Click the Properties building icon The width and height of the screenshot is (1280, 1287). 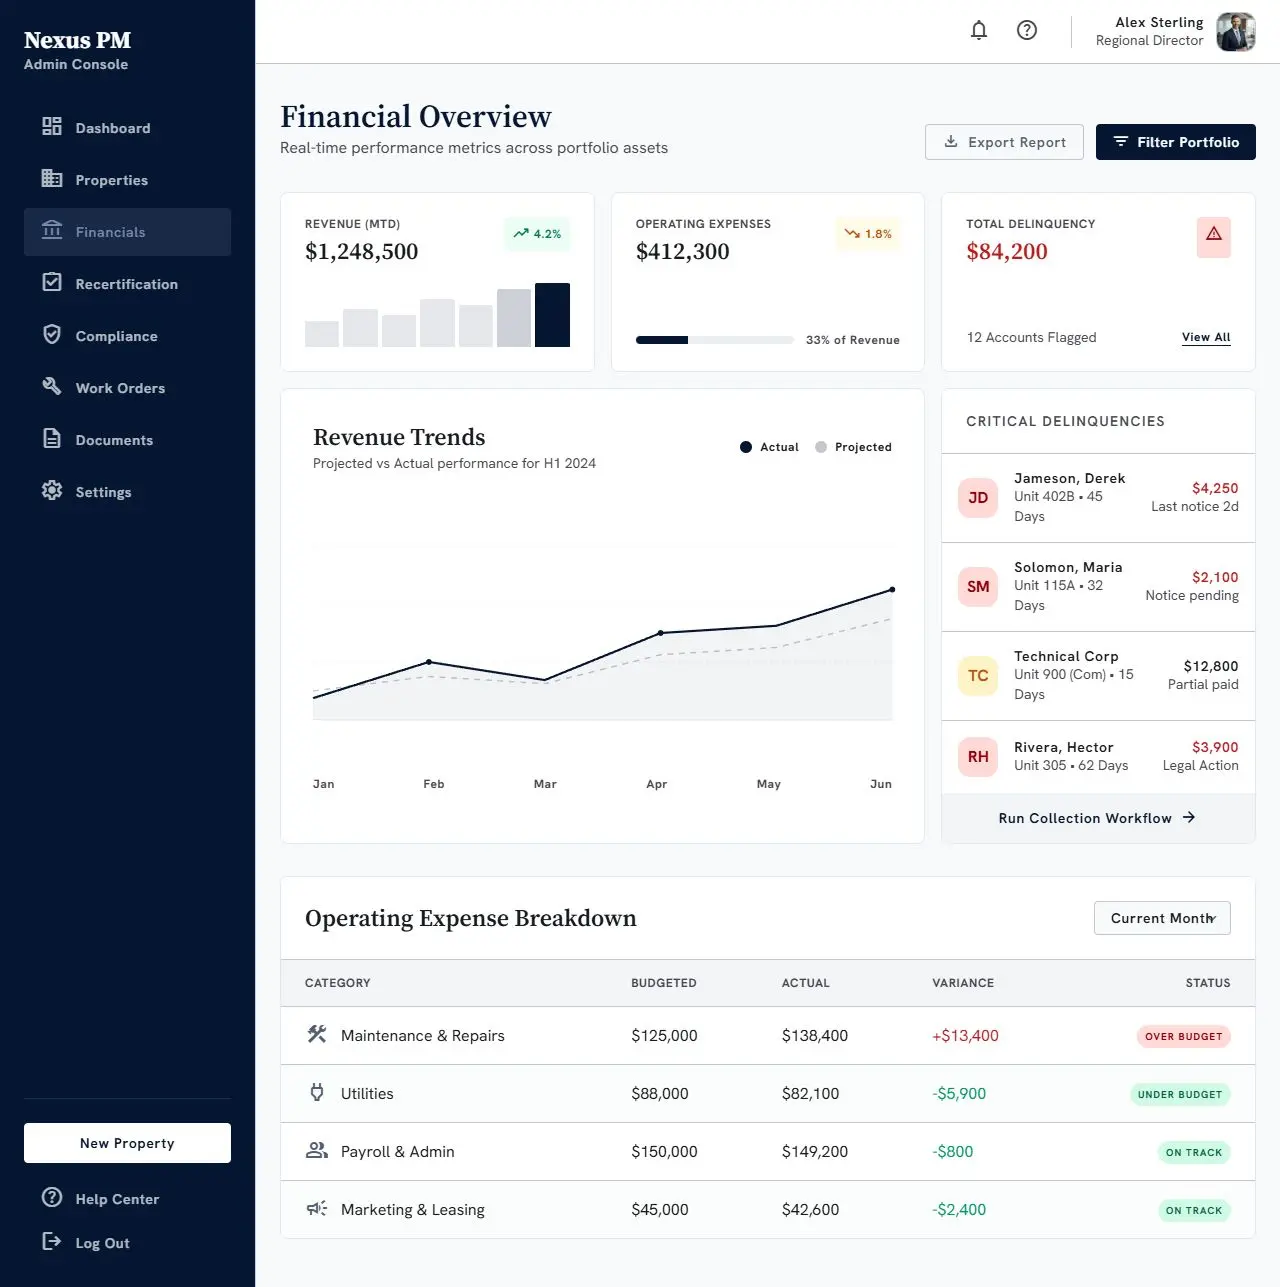[x=52, y=178]
